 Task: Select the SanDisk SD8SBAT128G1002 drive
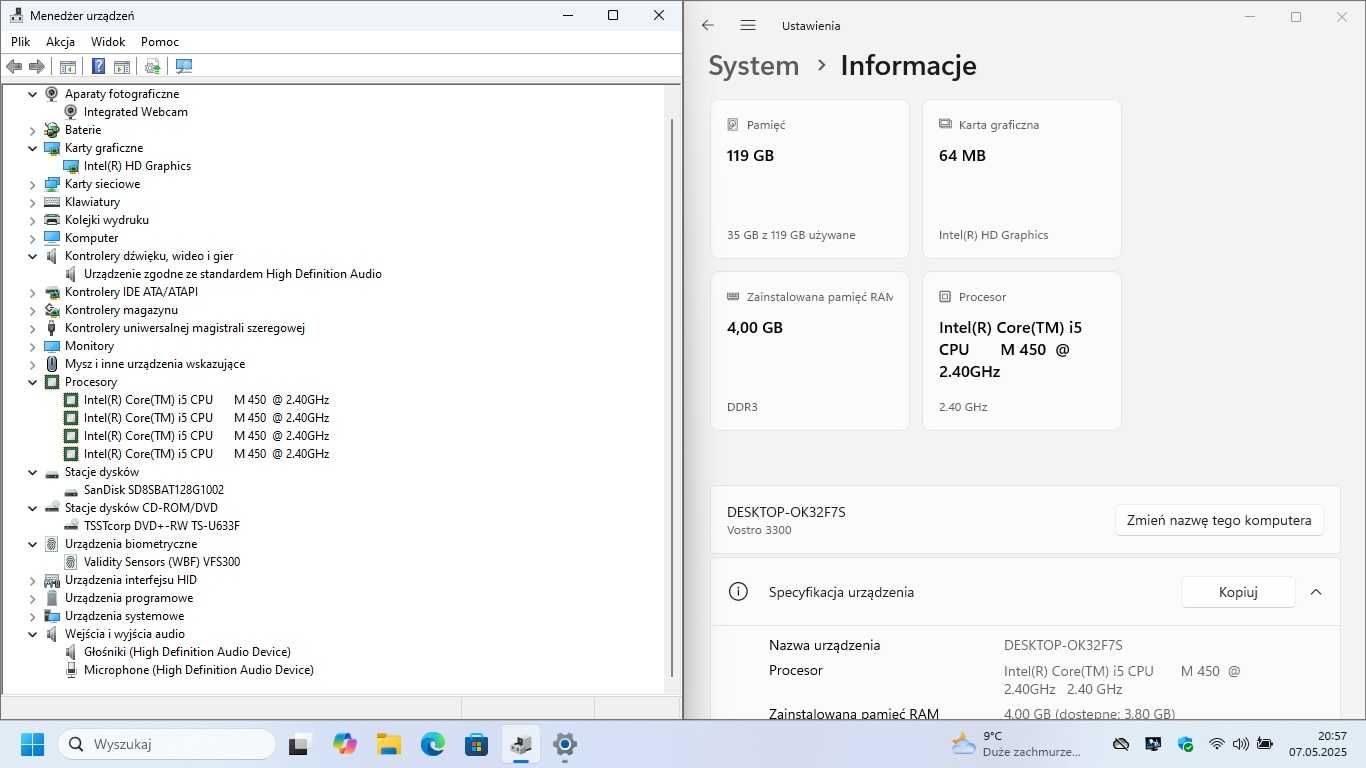click(x=153, y=490)
